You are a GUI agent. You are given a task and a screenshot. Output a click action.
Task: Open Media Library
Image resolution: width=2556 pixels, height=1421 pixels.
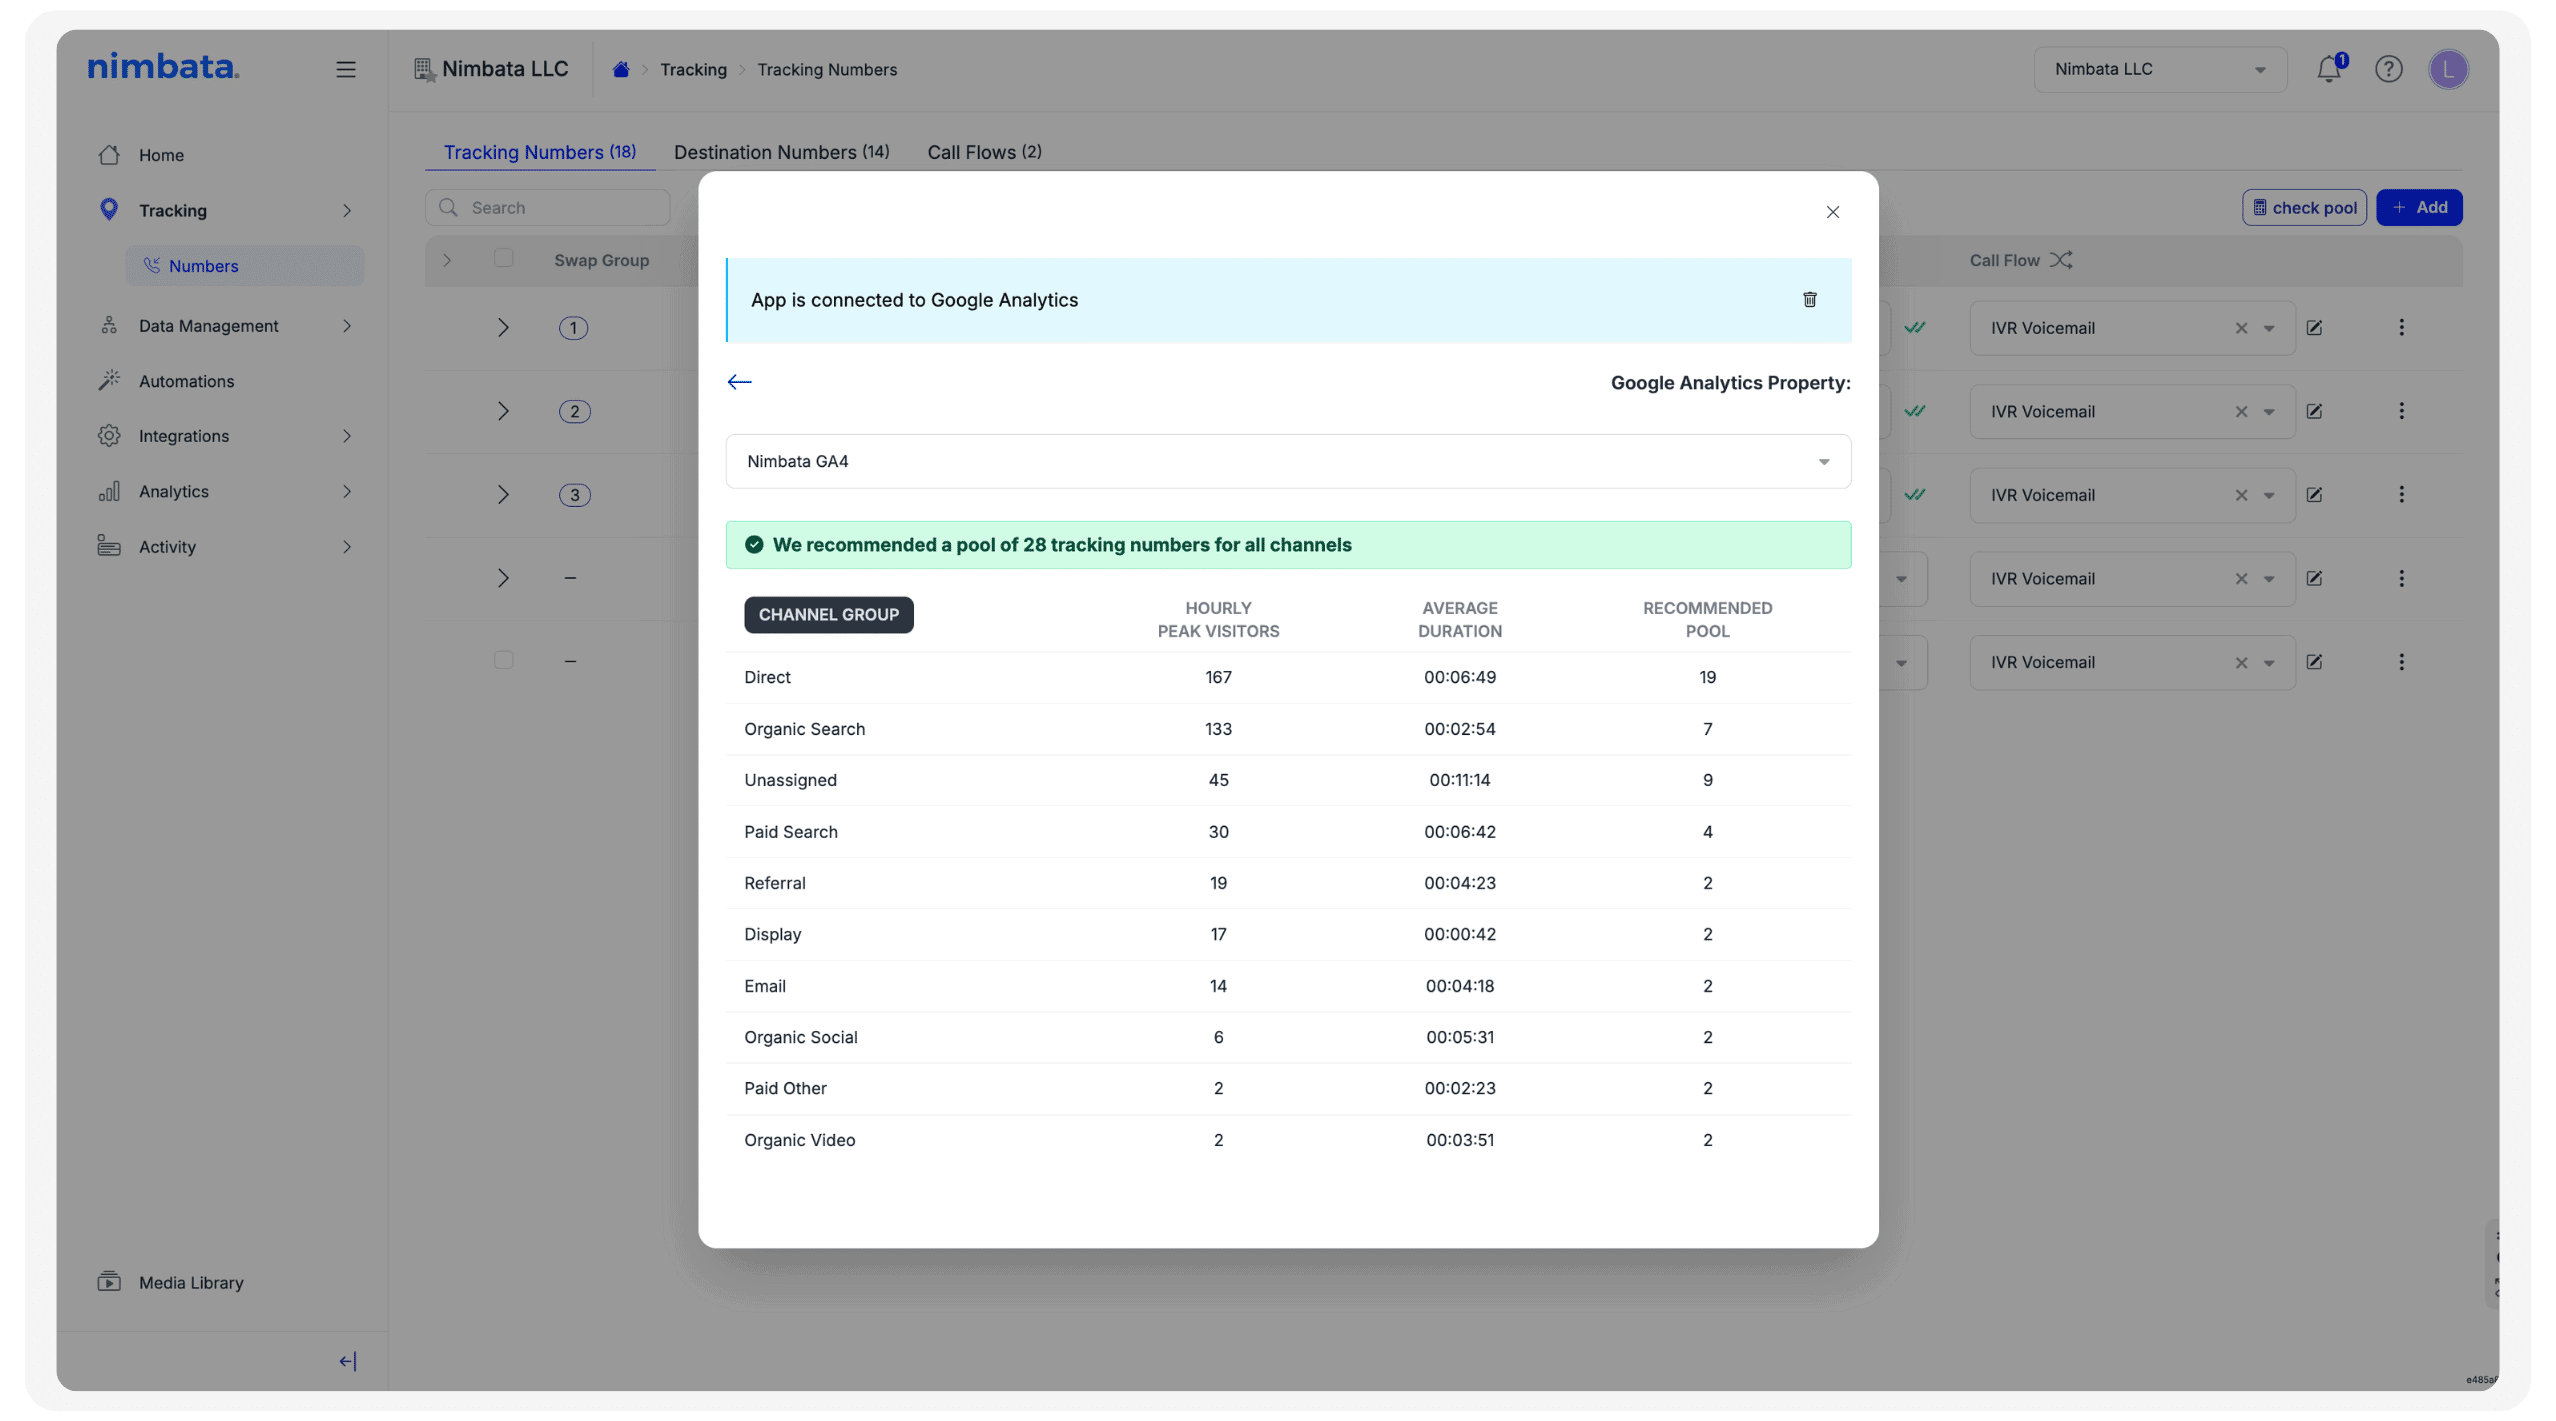click(x=170, y=1282)
